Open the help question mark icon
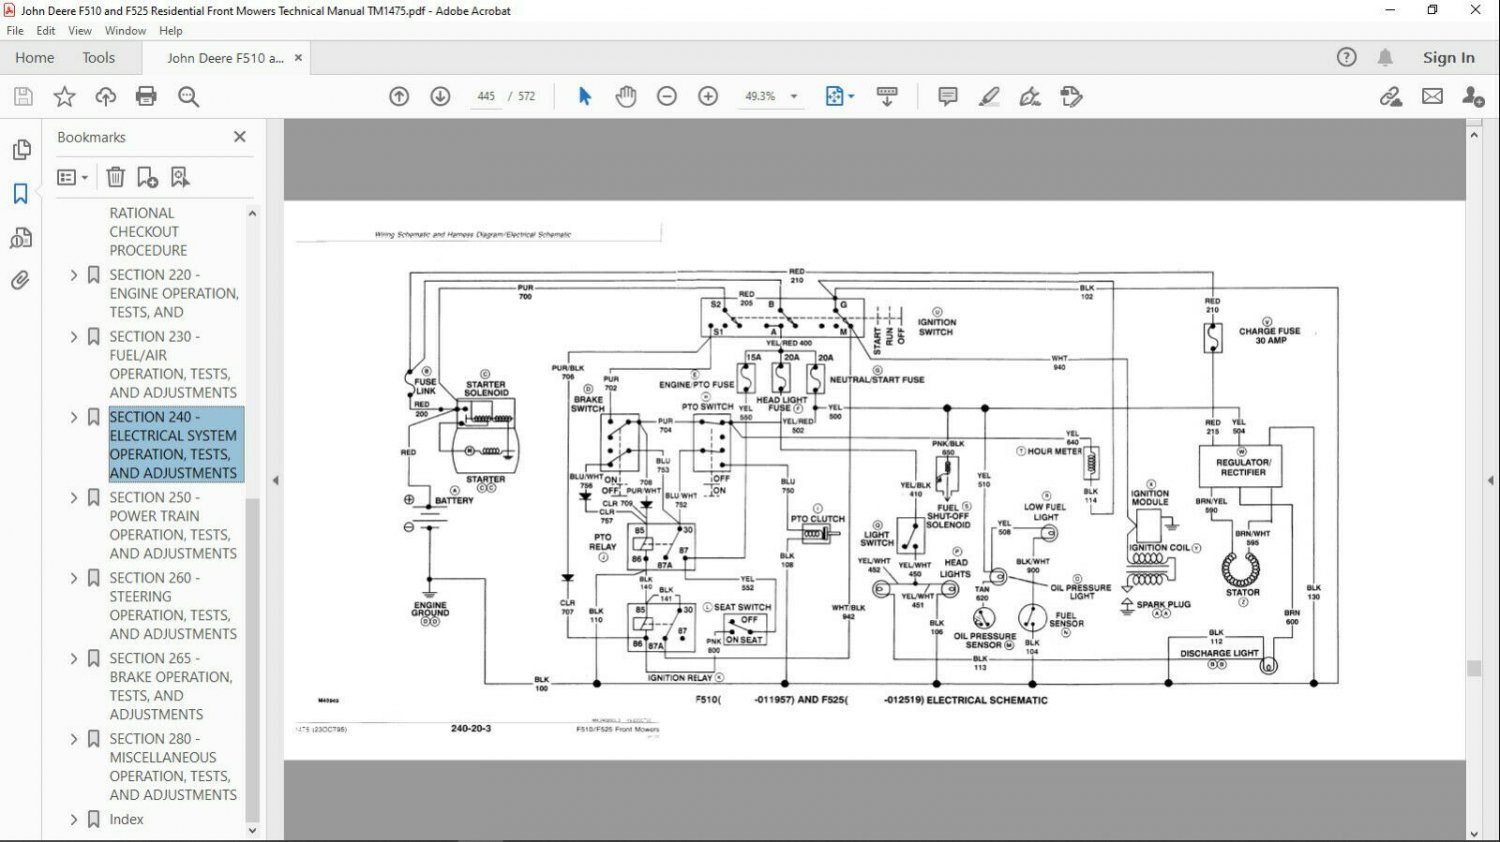This screenshot has width=1500, height=842. click(1347, 57)
